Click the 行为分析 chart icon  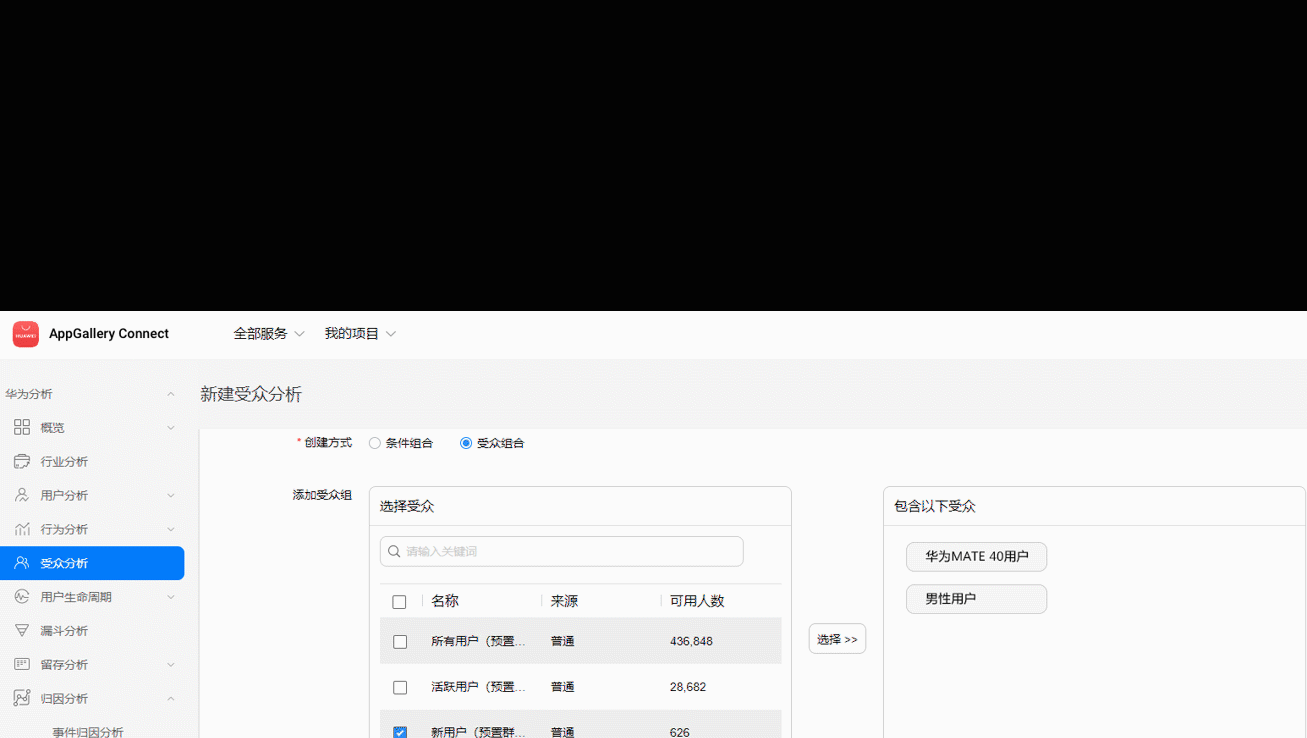click(21, 529)
